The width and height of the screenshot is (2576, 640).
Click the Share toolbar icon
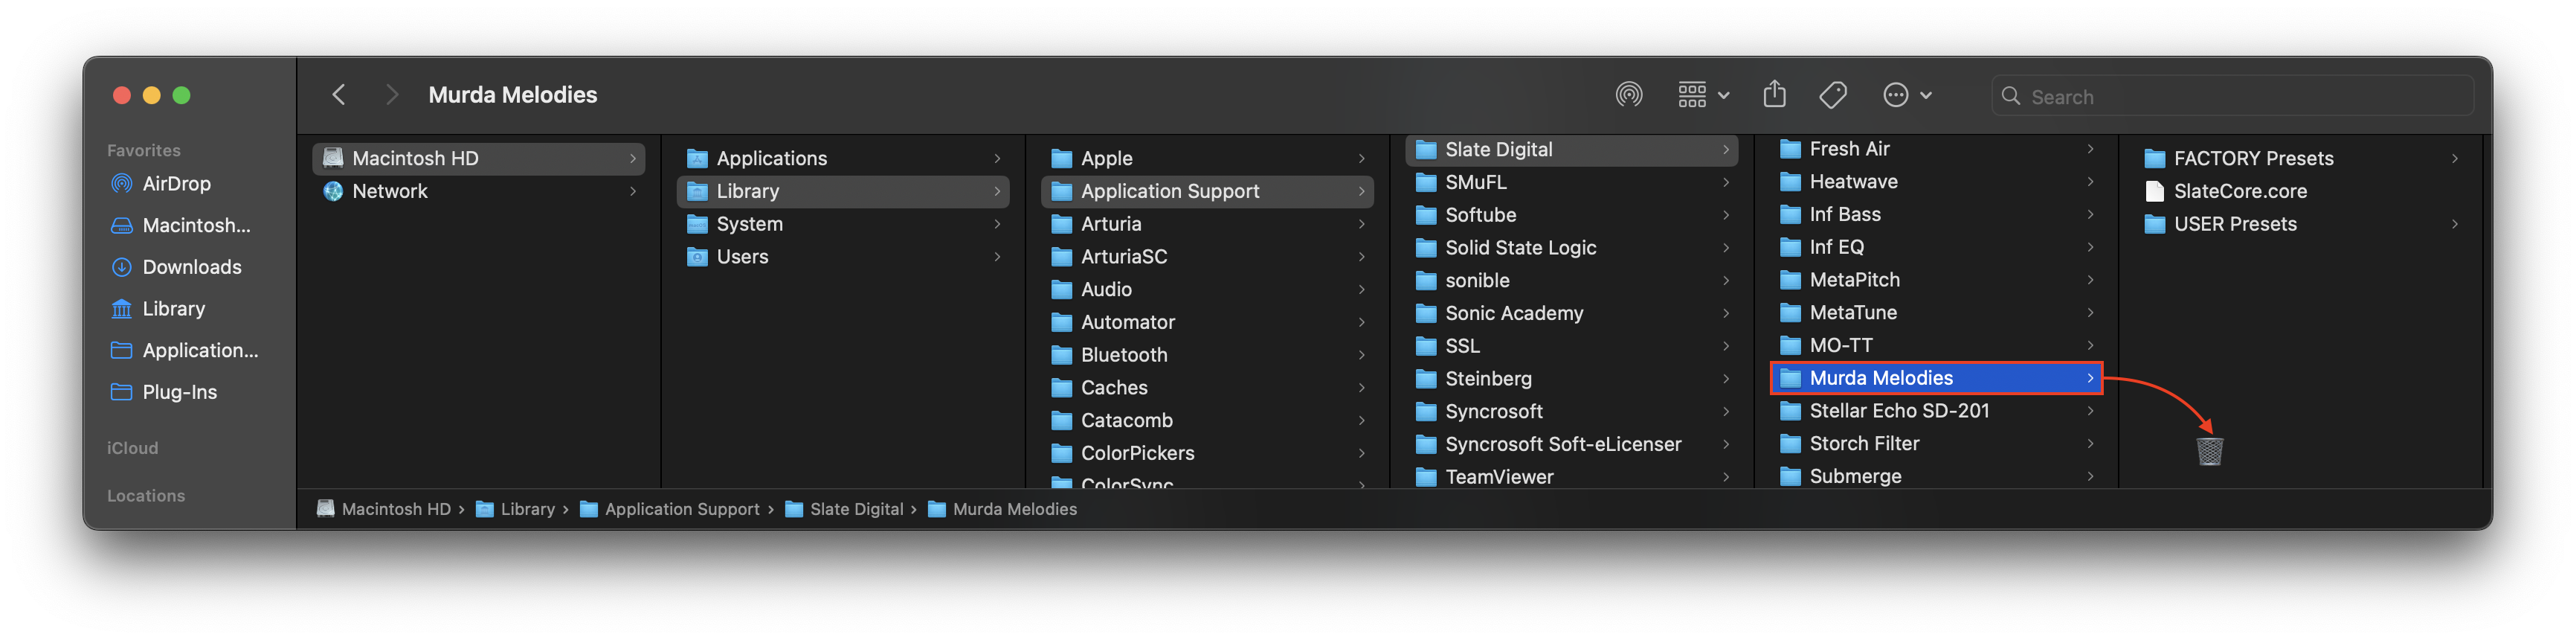tap(1774, 95)
